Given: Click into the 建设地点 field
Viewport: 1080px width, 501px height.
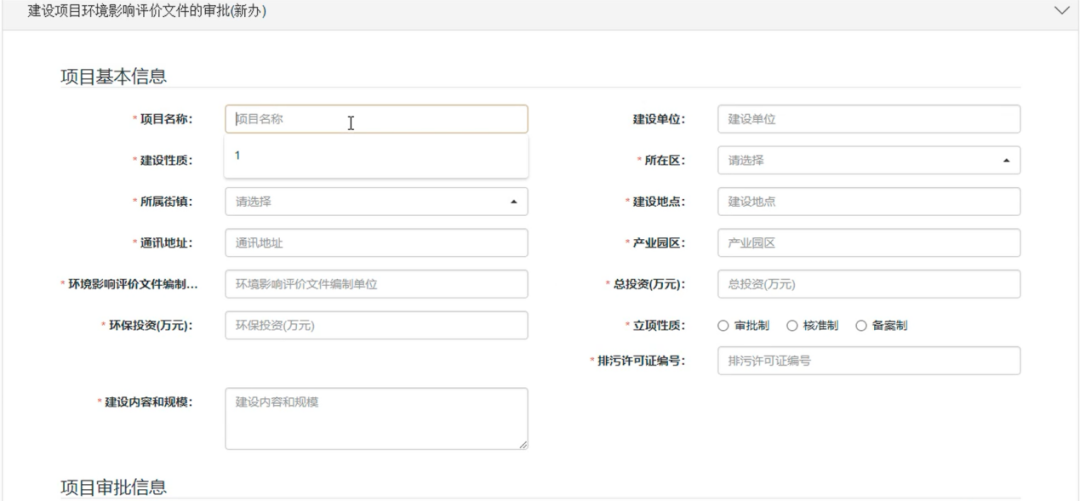Looking at the screenshot, I should pos(868,201).
